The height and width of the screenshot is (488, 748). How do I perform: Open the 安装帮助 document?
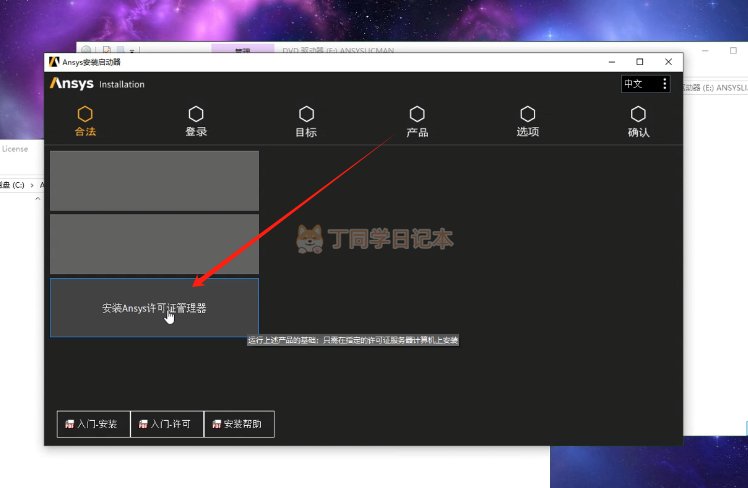pos(239,424)
